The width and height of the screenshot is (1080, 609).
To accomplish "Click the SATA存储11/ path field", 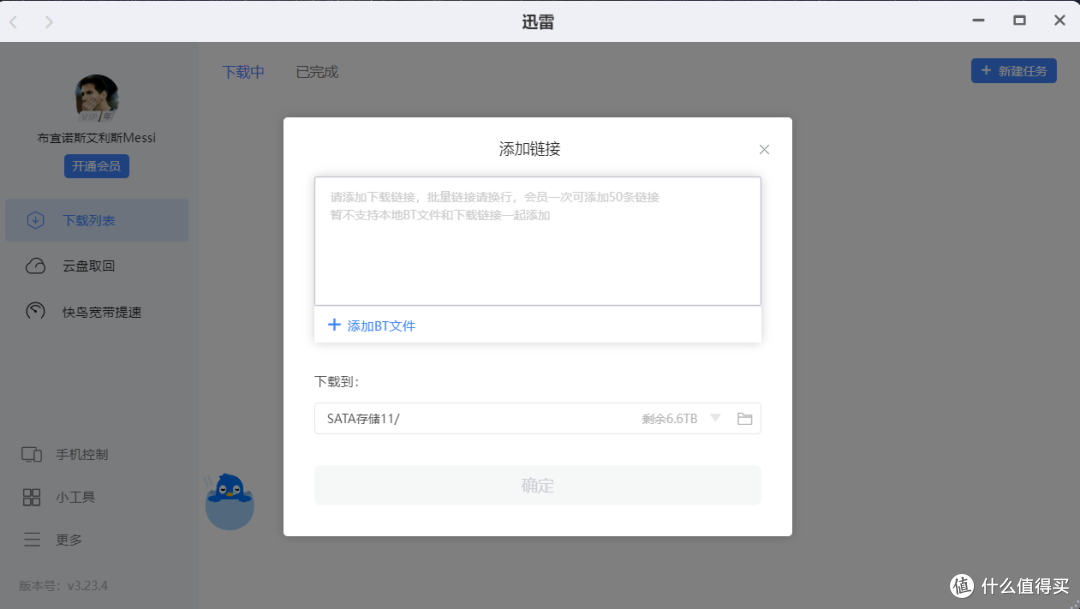I will click(537, 418).
